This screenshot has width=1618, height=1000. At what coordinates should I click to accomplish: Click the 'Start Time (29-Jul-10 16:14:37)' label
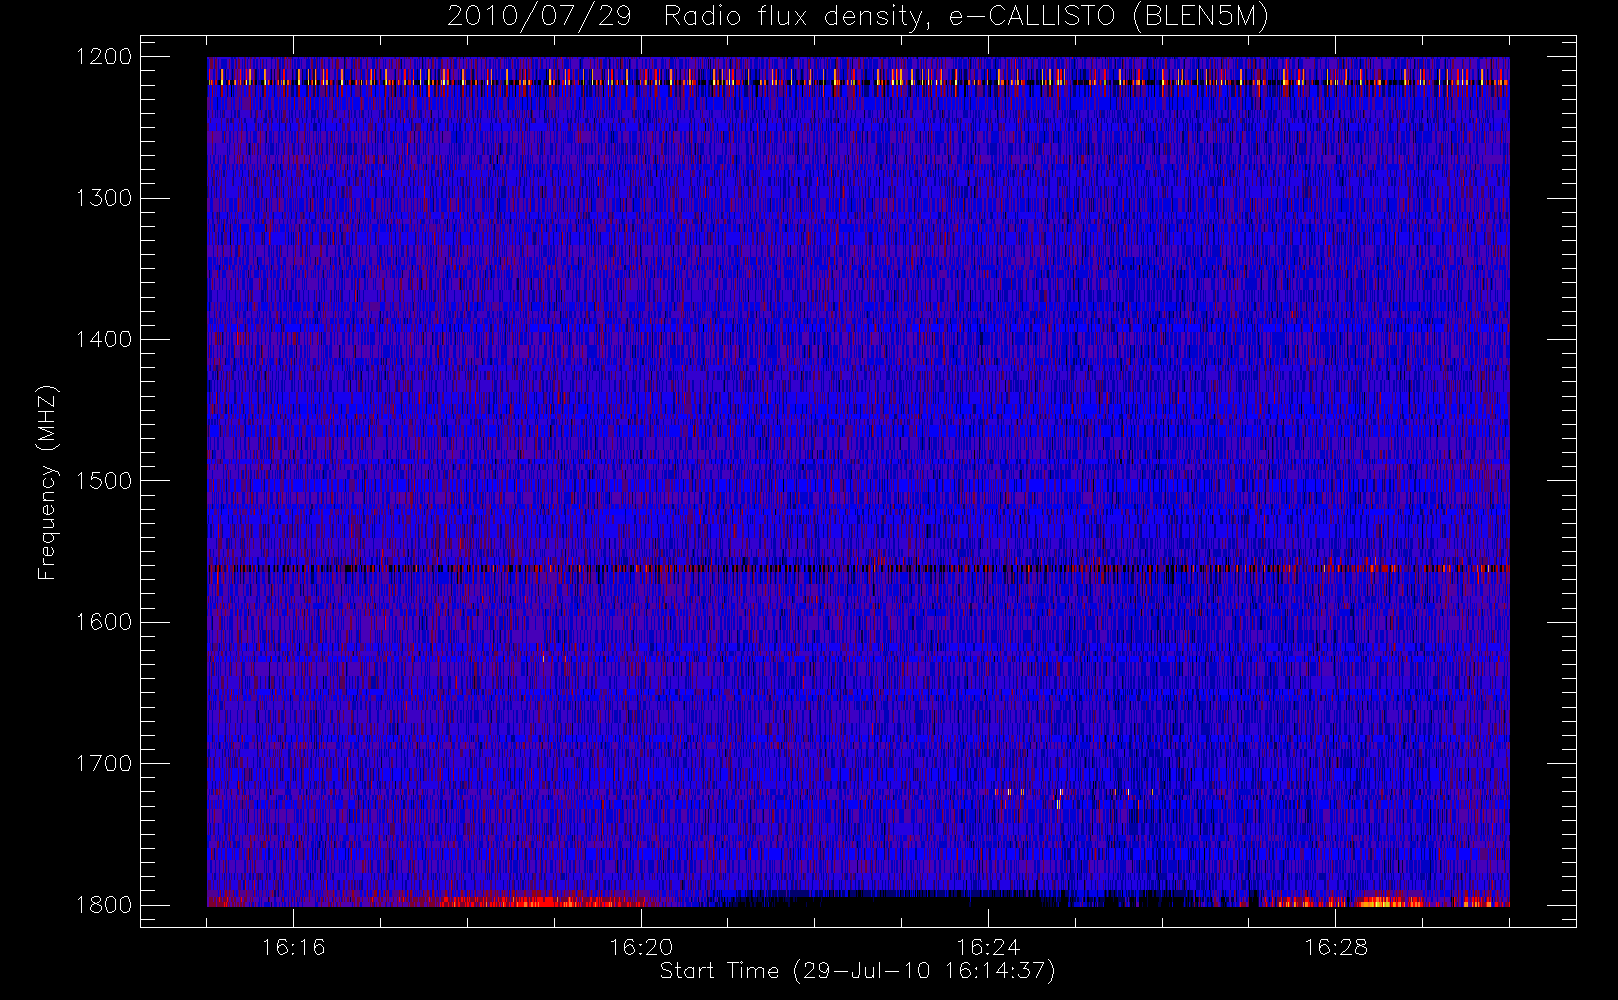(858, 971)
